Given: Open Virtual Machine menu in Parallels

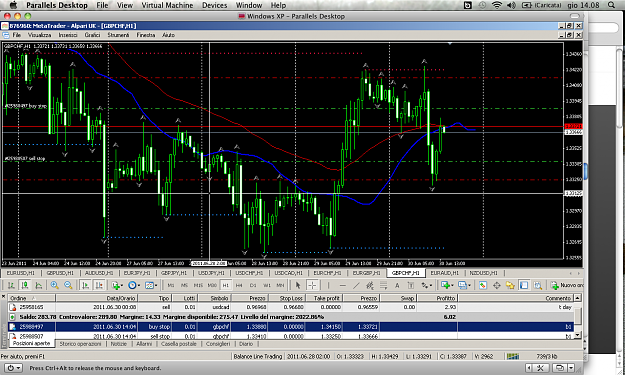Looking at the screenshot, I should click(167, 5).
